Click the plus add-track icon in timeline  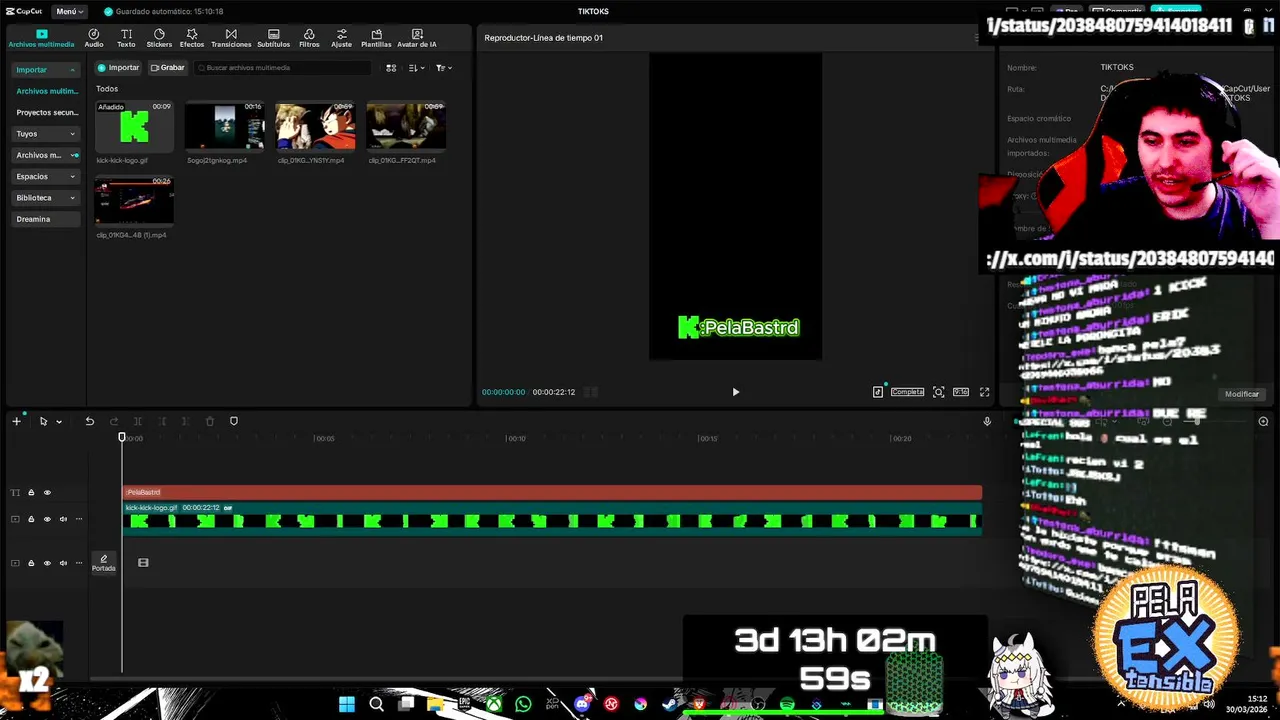[x=16, y=421]
